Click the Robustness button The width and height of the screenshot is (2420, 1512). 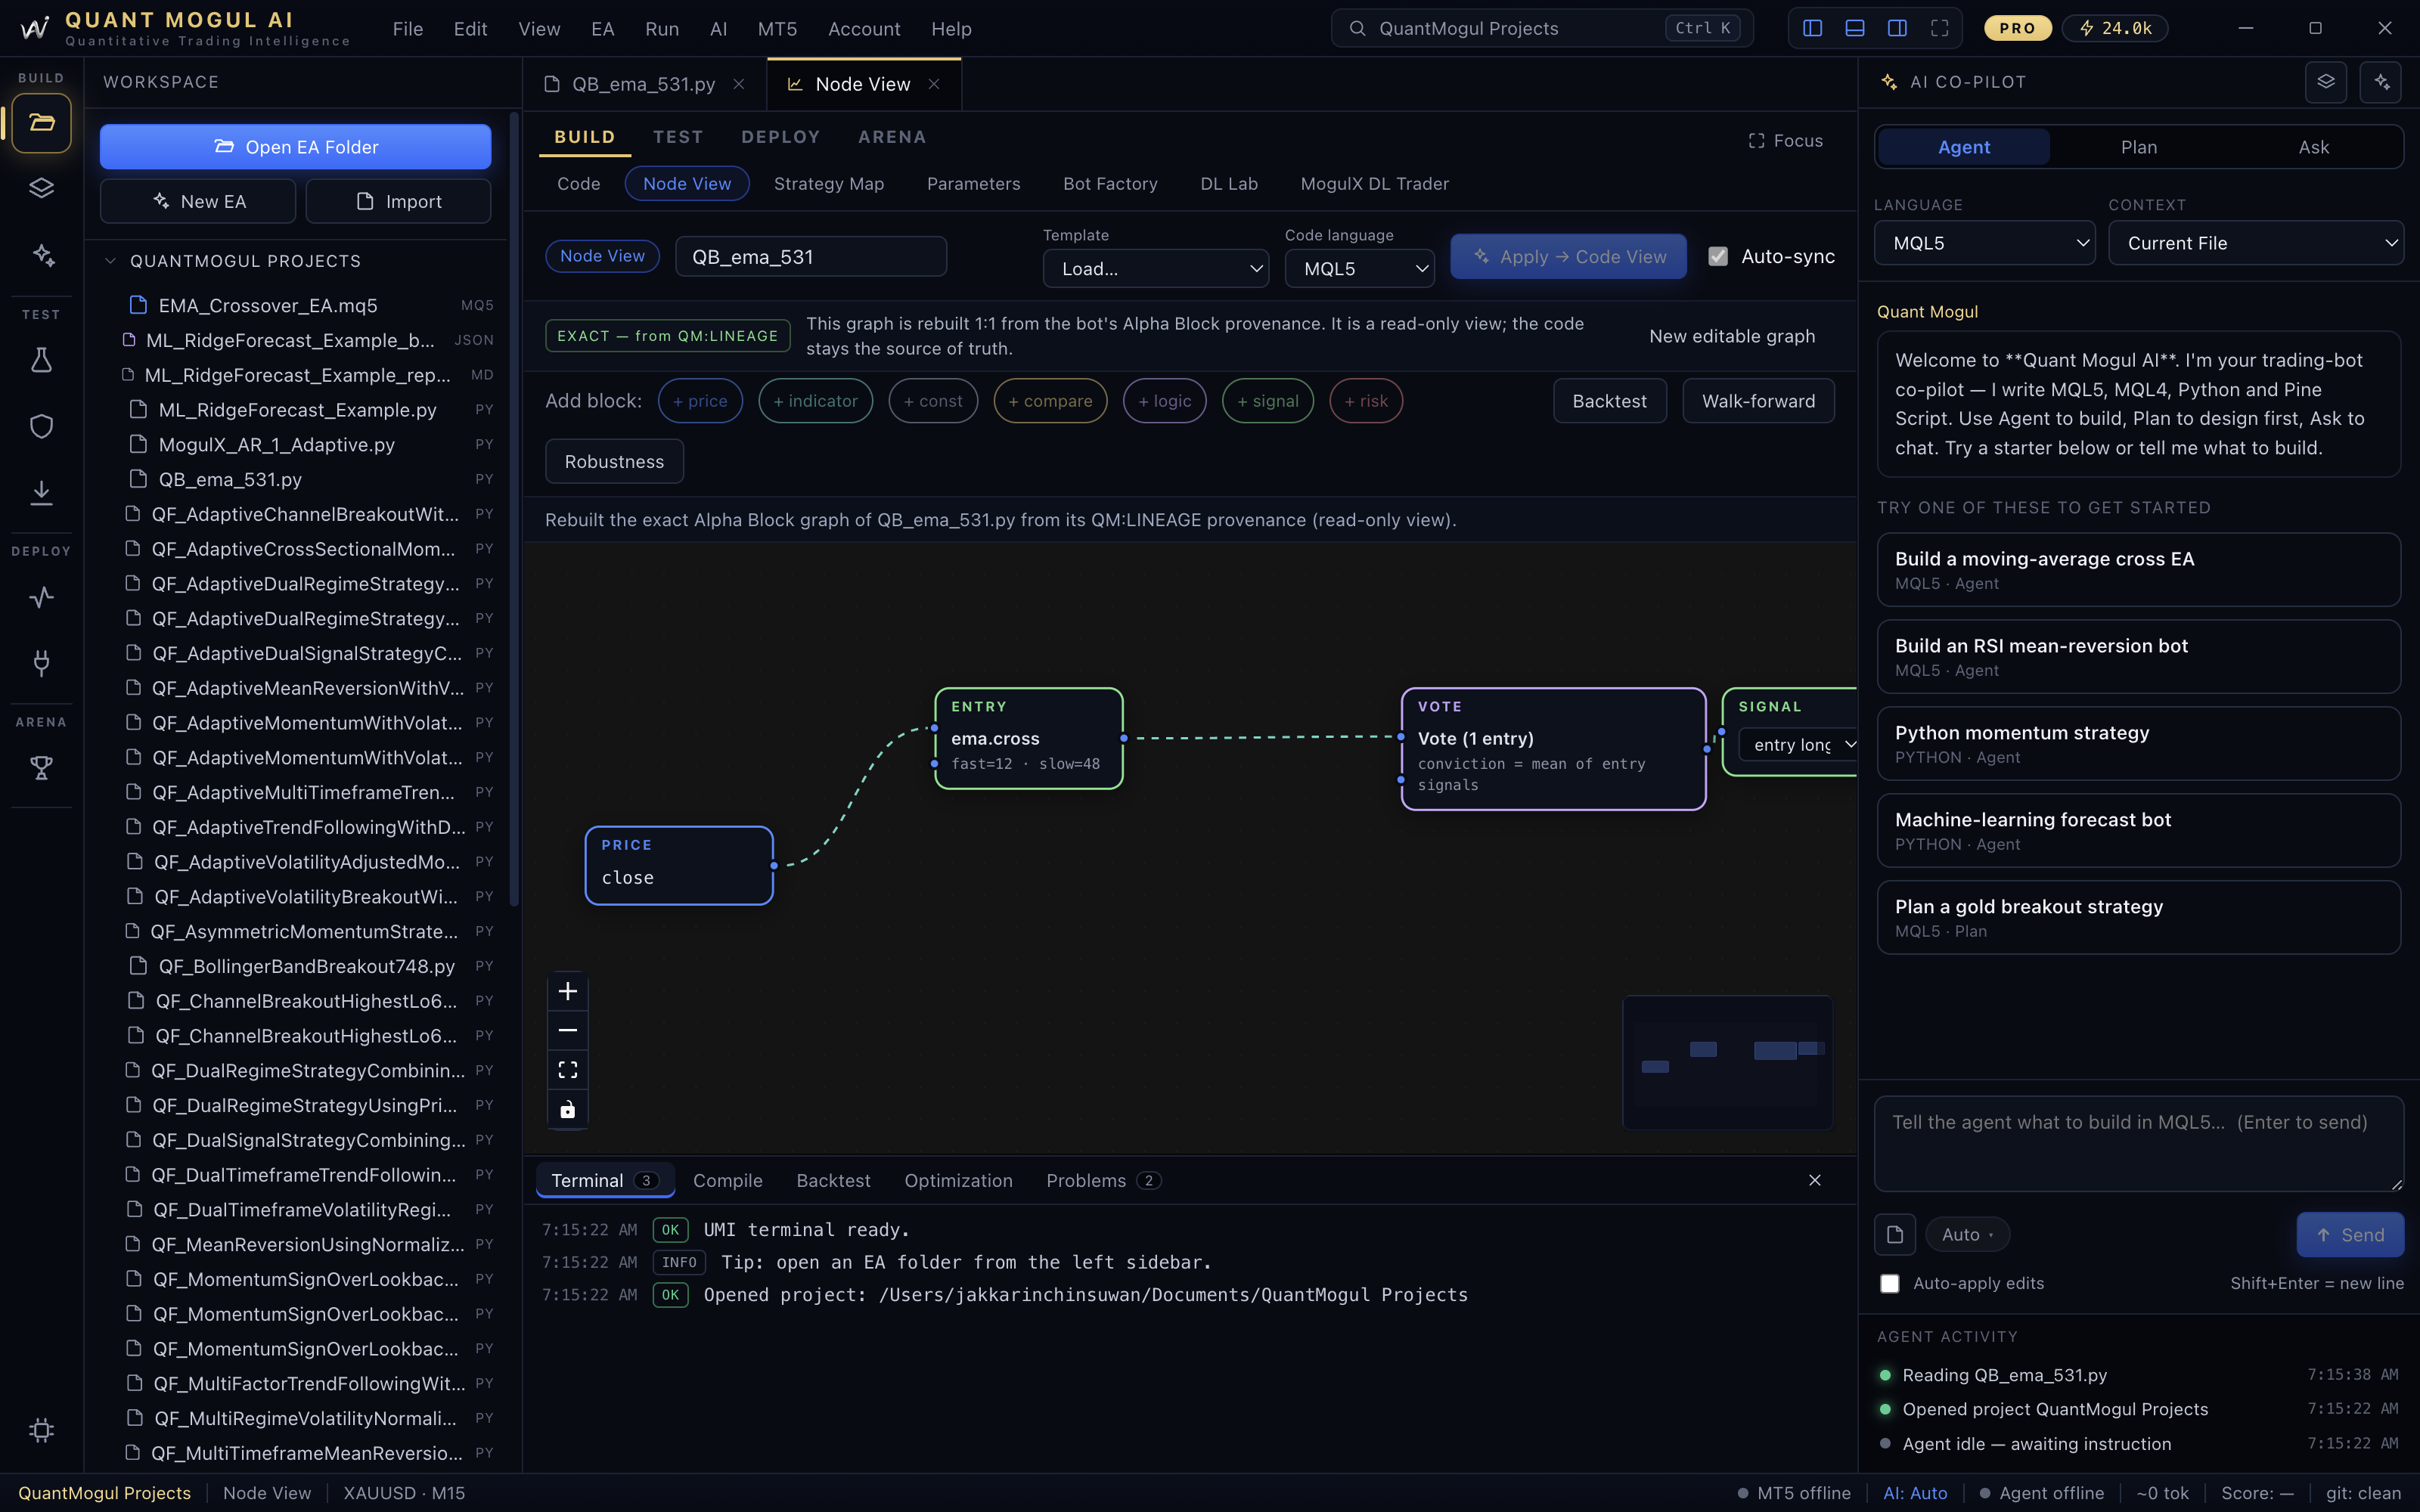(614, 462)
